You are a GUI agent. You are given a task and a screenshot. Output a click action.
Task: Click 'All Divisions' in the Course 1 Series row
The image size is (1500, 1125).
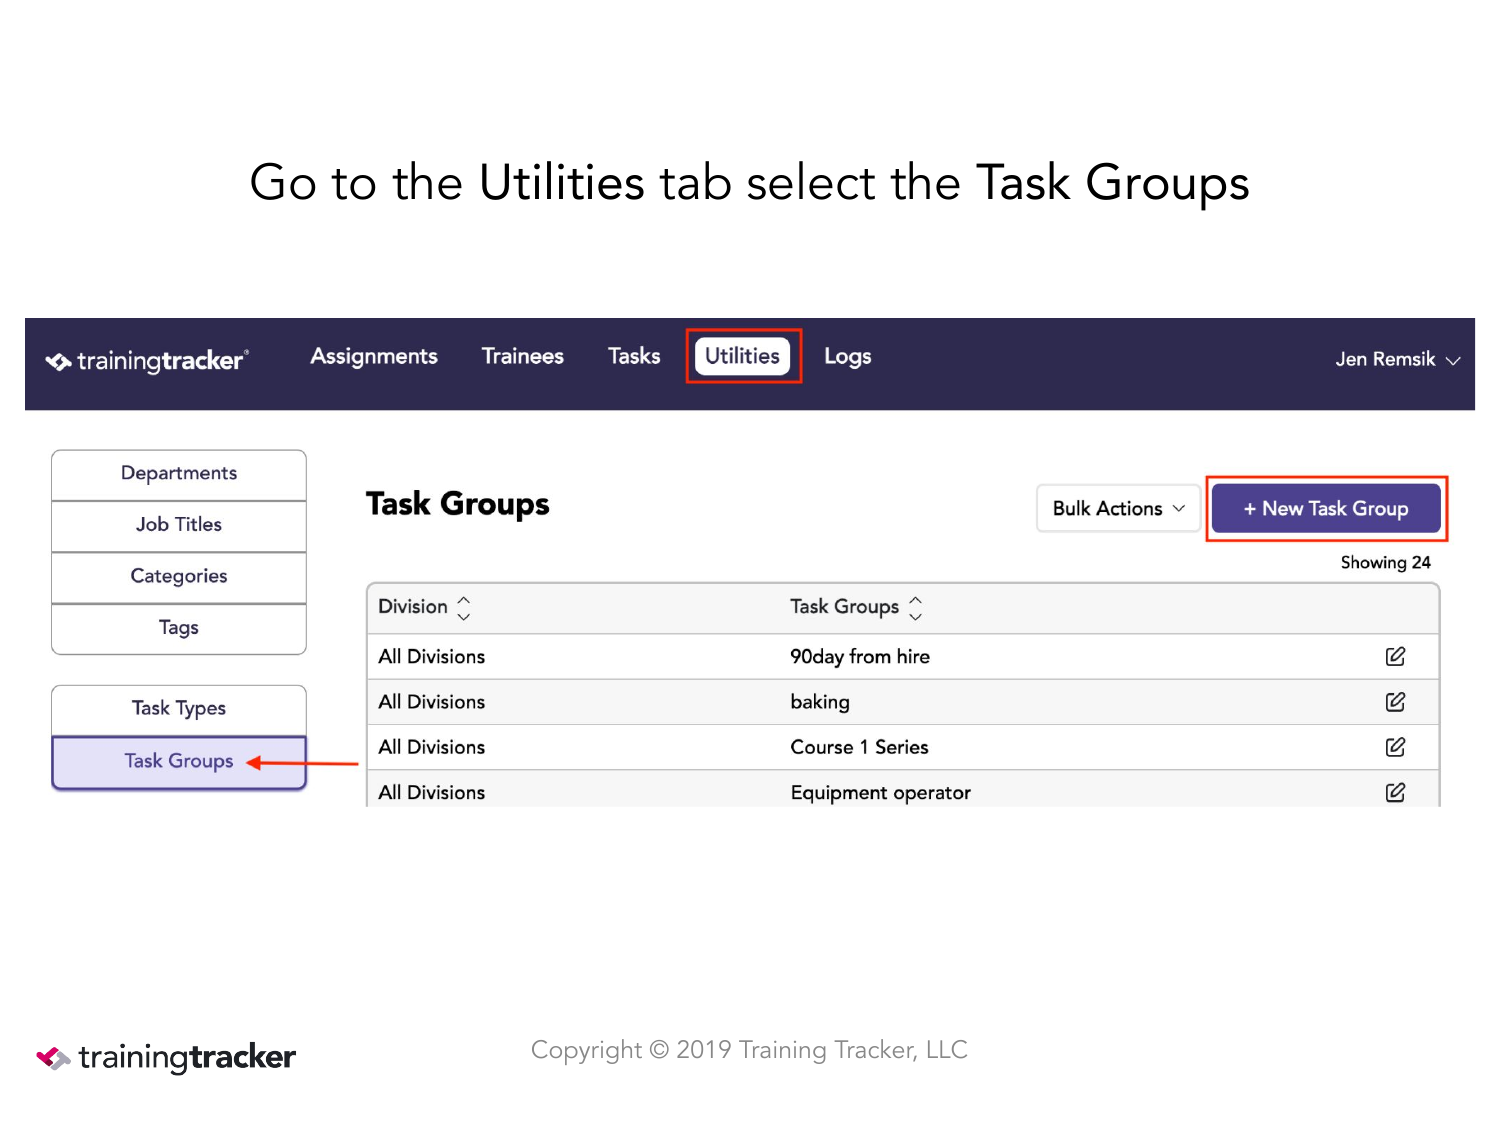pos(431,747)
